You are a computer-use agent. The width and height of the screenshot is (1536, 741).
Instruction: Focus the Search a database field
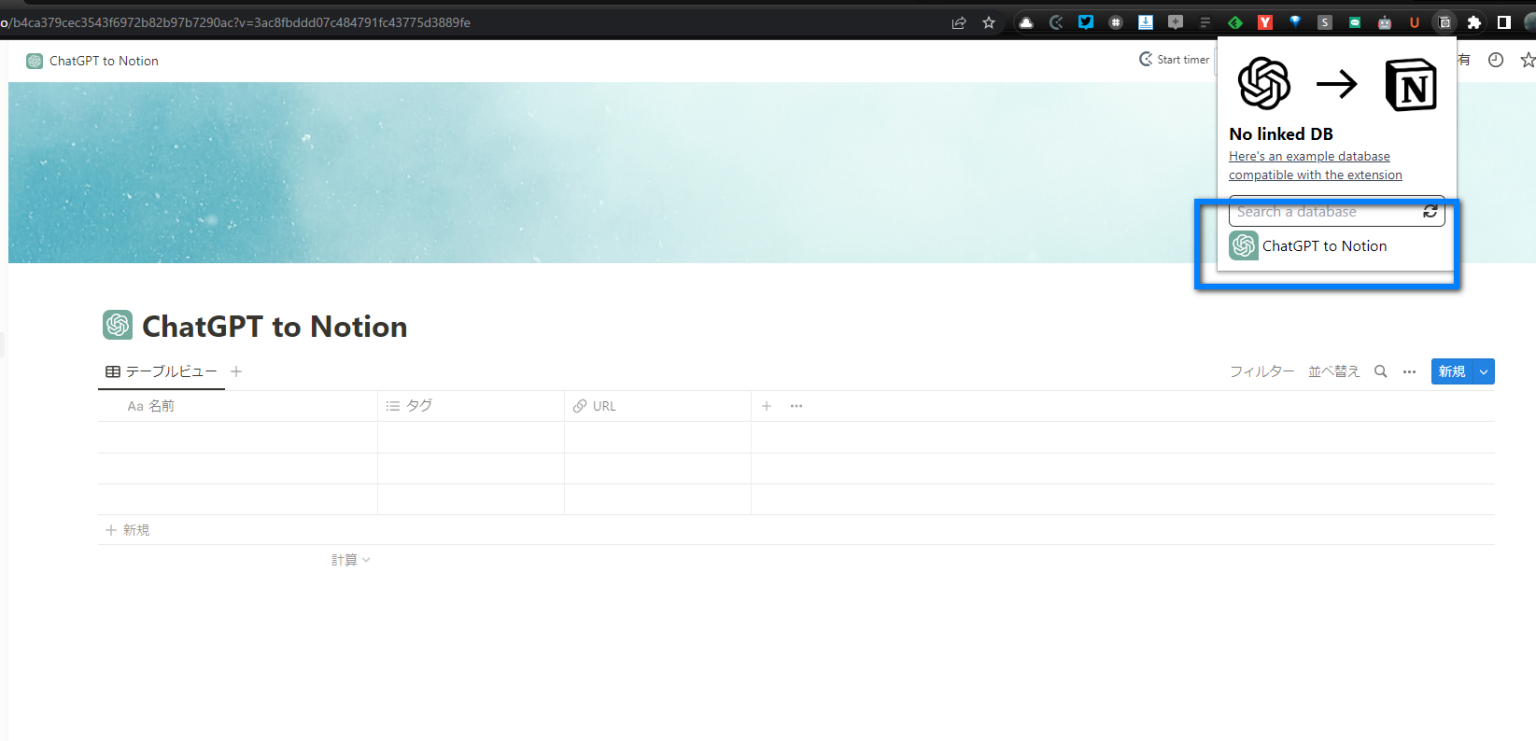click(x=1322, y=211)
